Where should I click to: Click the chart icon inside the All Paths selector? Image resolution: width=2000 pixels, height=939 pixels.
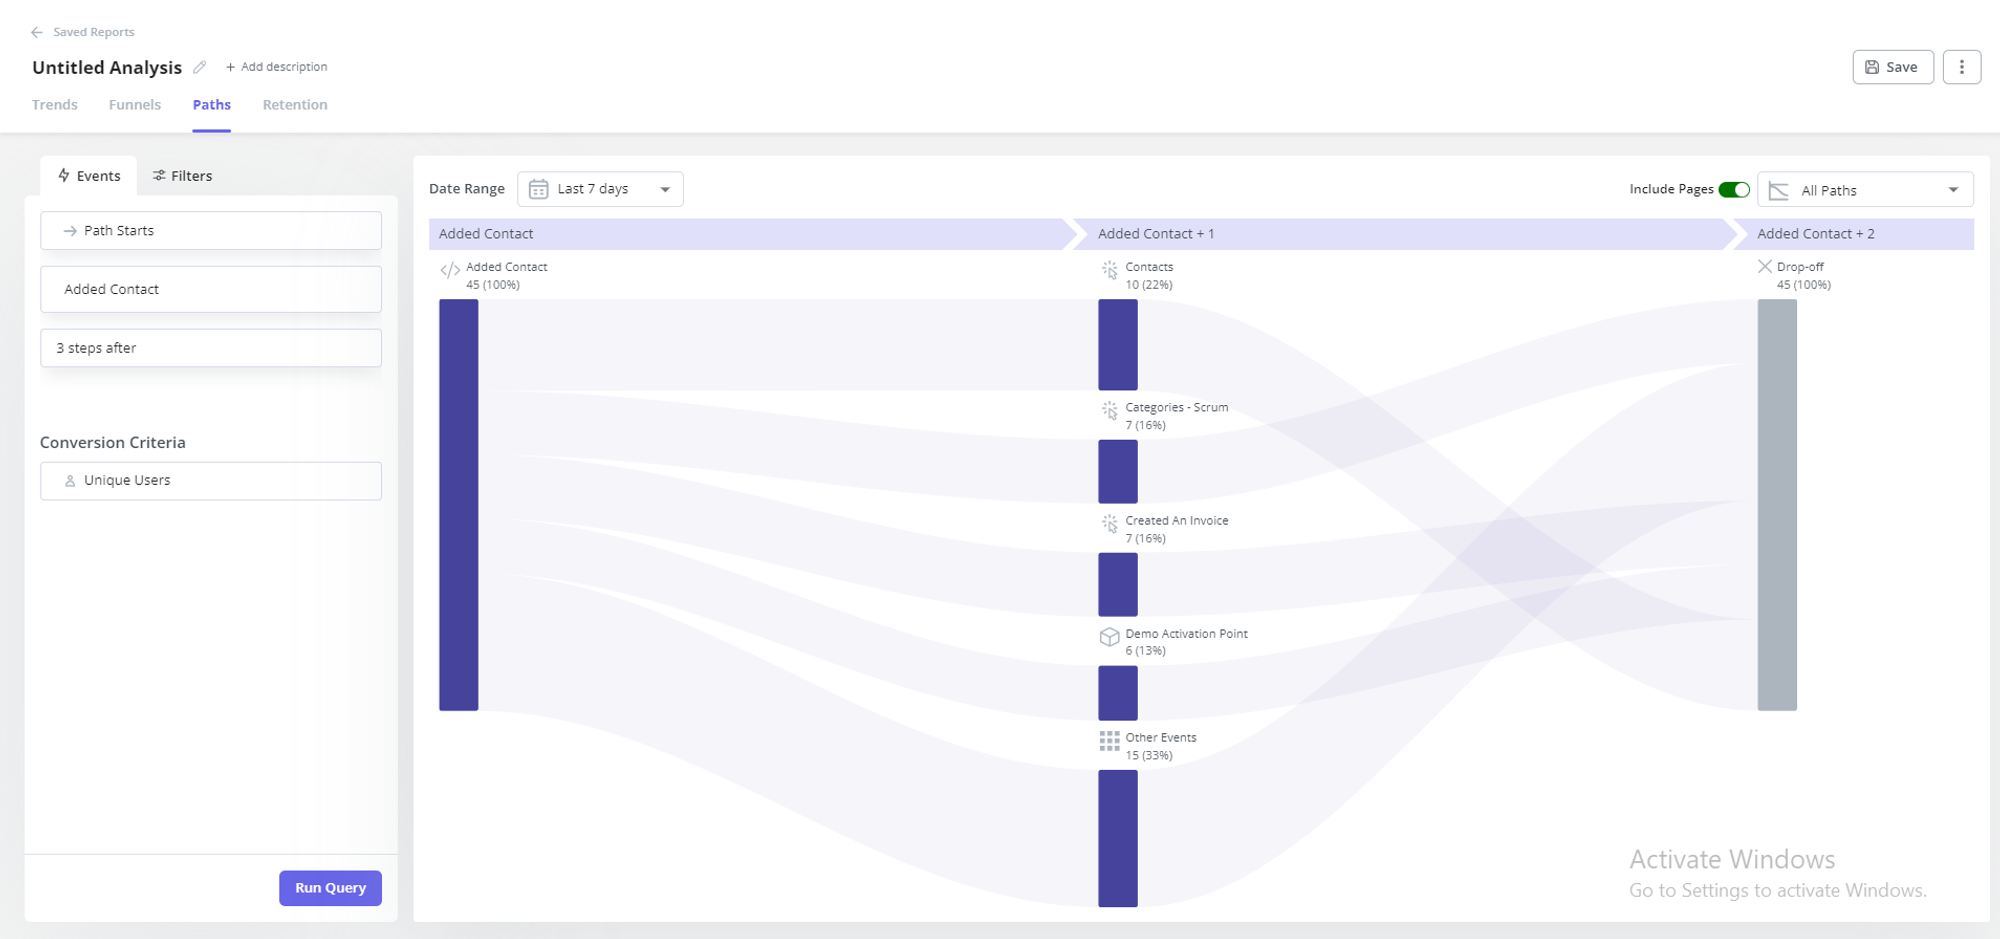coord(1777,189)
